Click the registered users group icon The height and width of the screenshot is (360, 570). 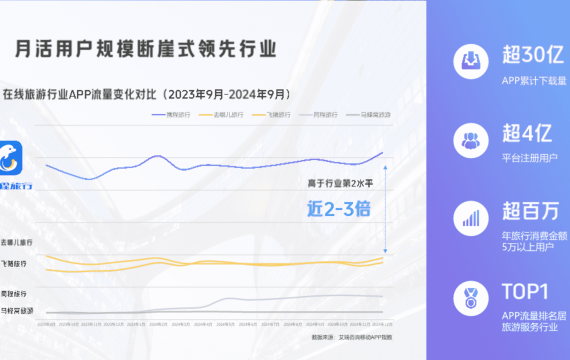471,140
